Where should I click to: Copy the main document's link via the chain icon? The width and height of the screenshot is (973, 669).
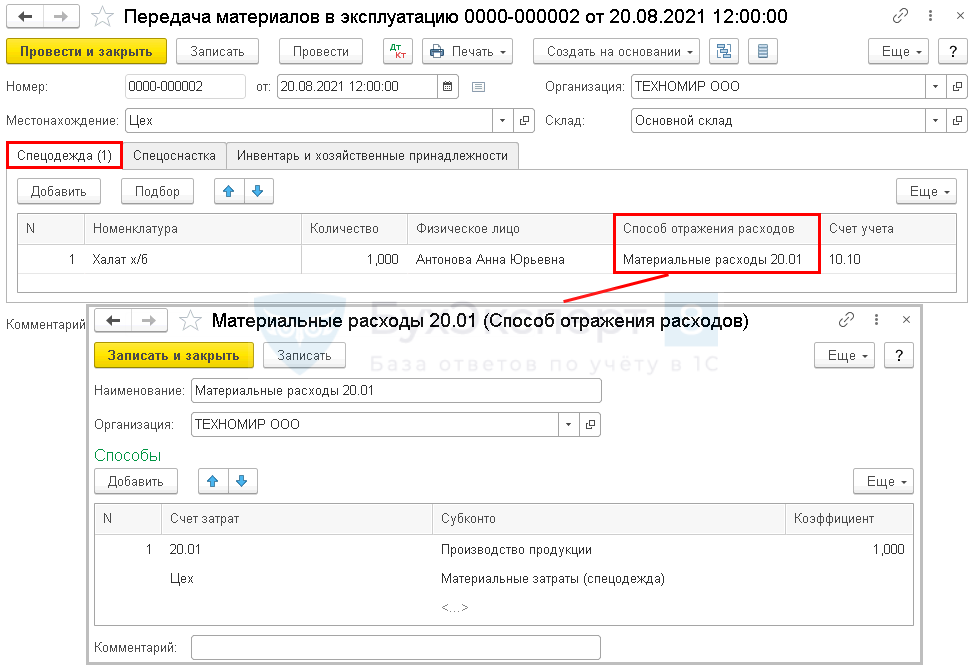coord(900,16)
